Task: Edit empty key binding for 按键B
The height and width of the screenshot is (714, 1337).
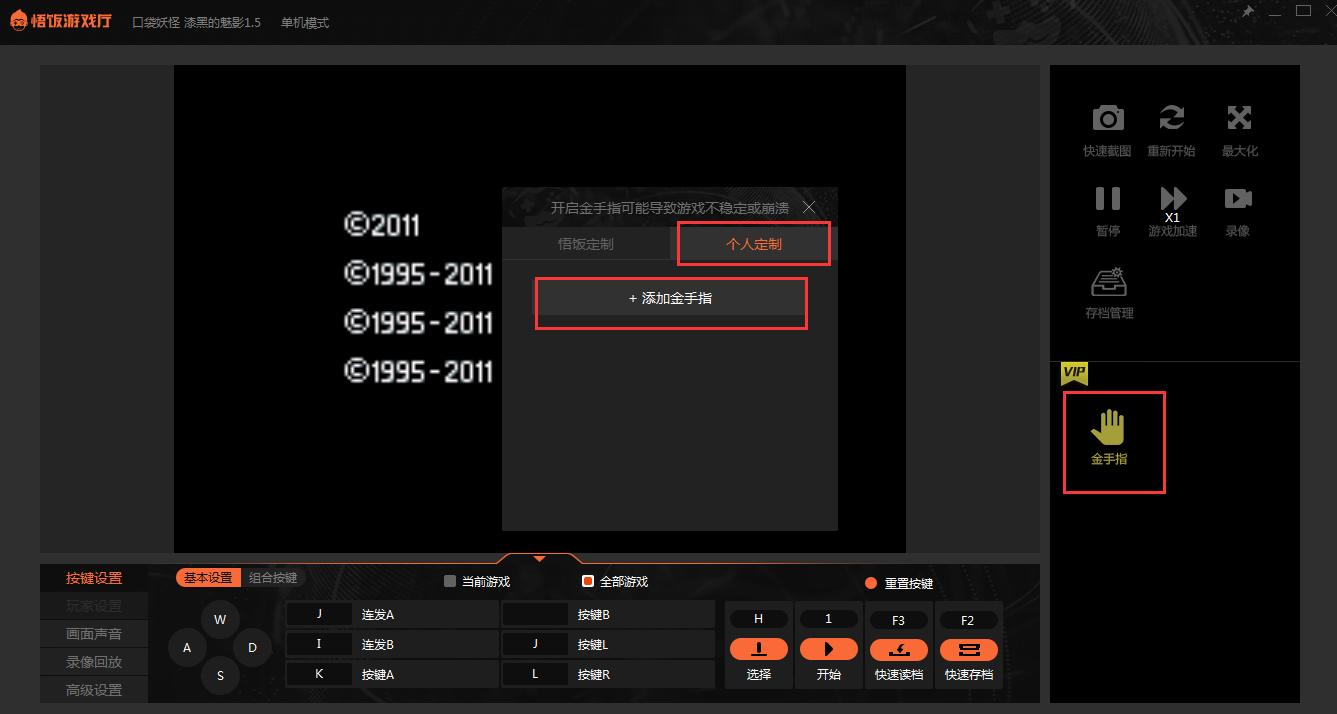Action: point(535,614)
